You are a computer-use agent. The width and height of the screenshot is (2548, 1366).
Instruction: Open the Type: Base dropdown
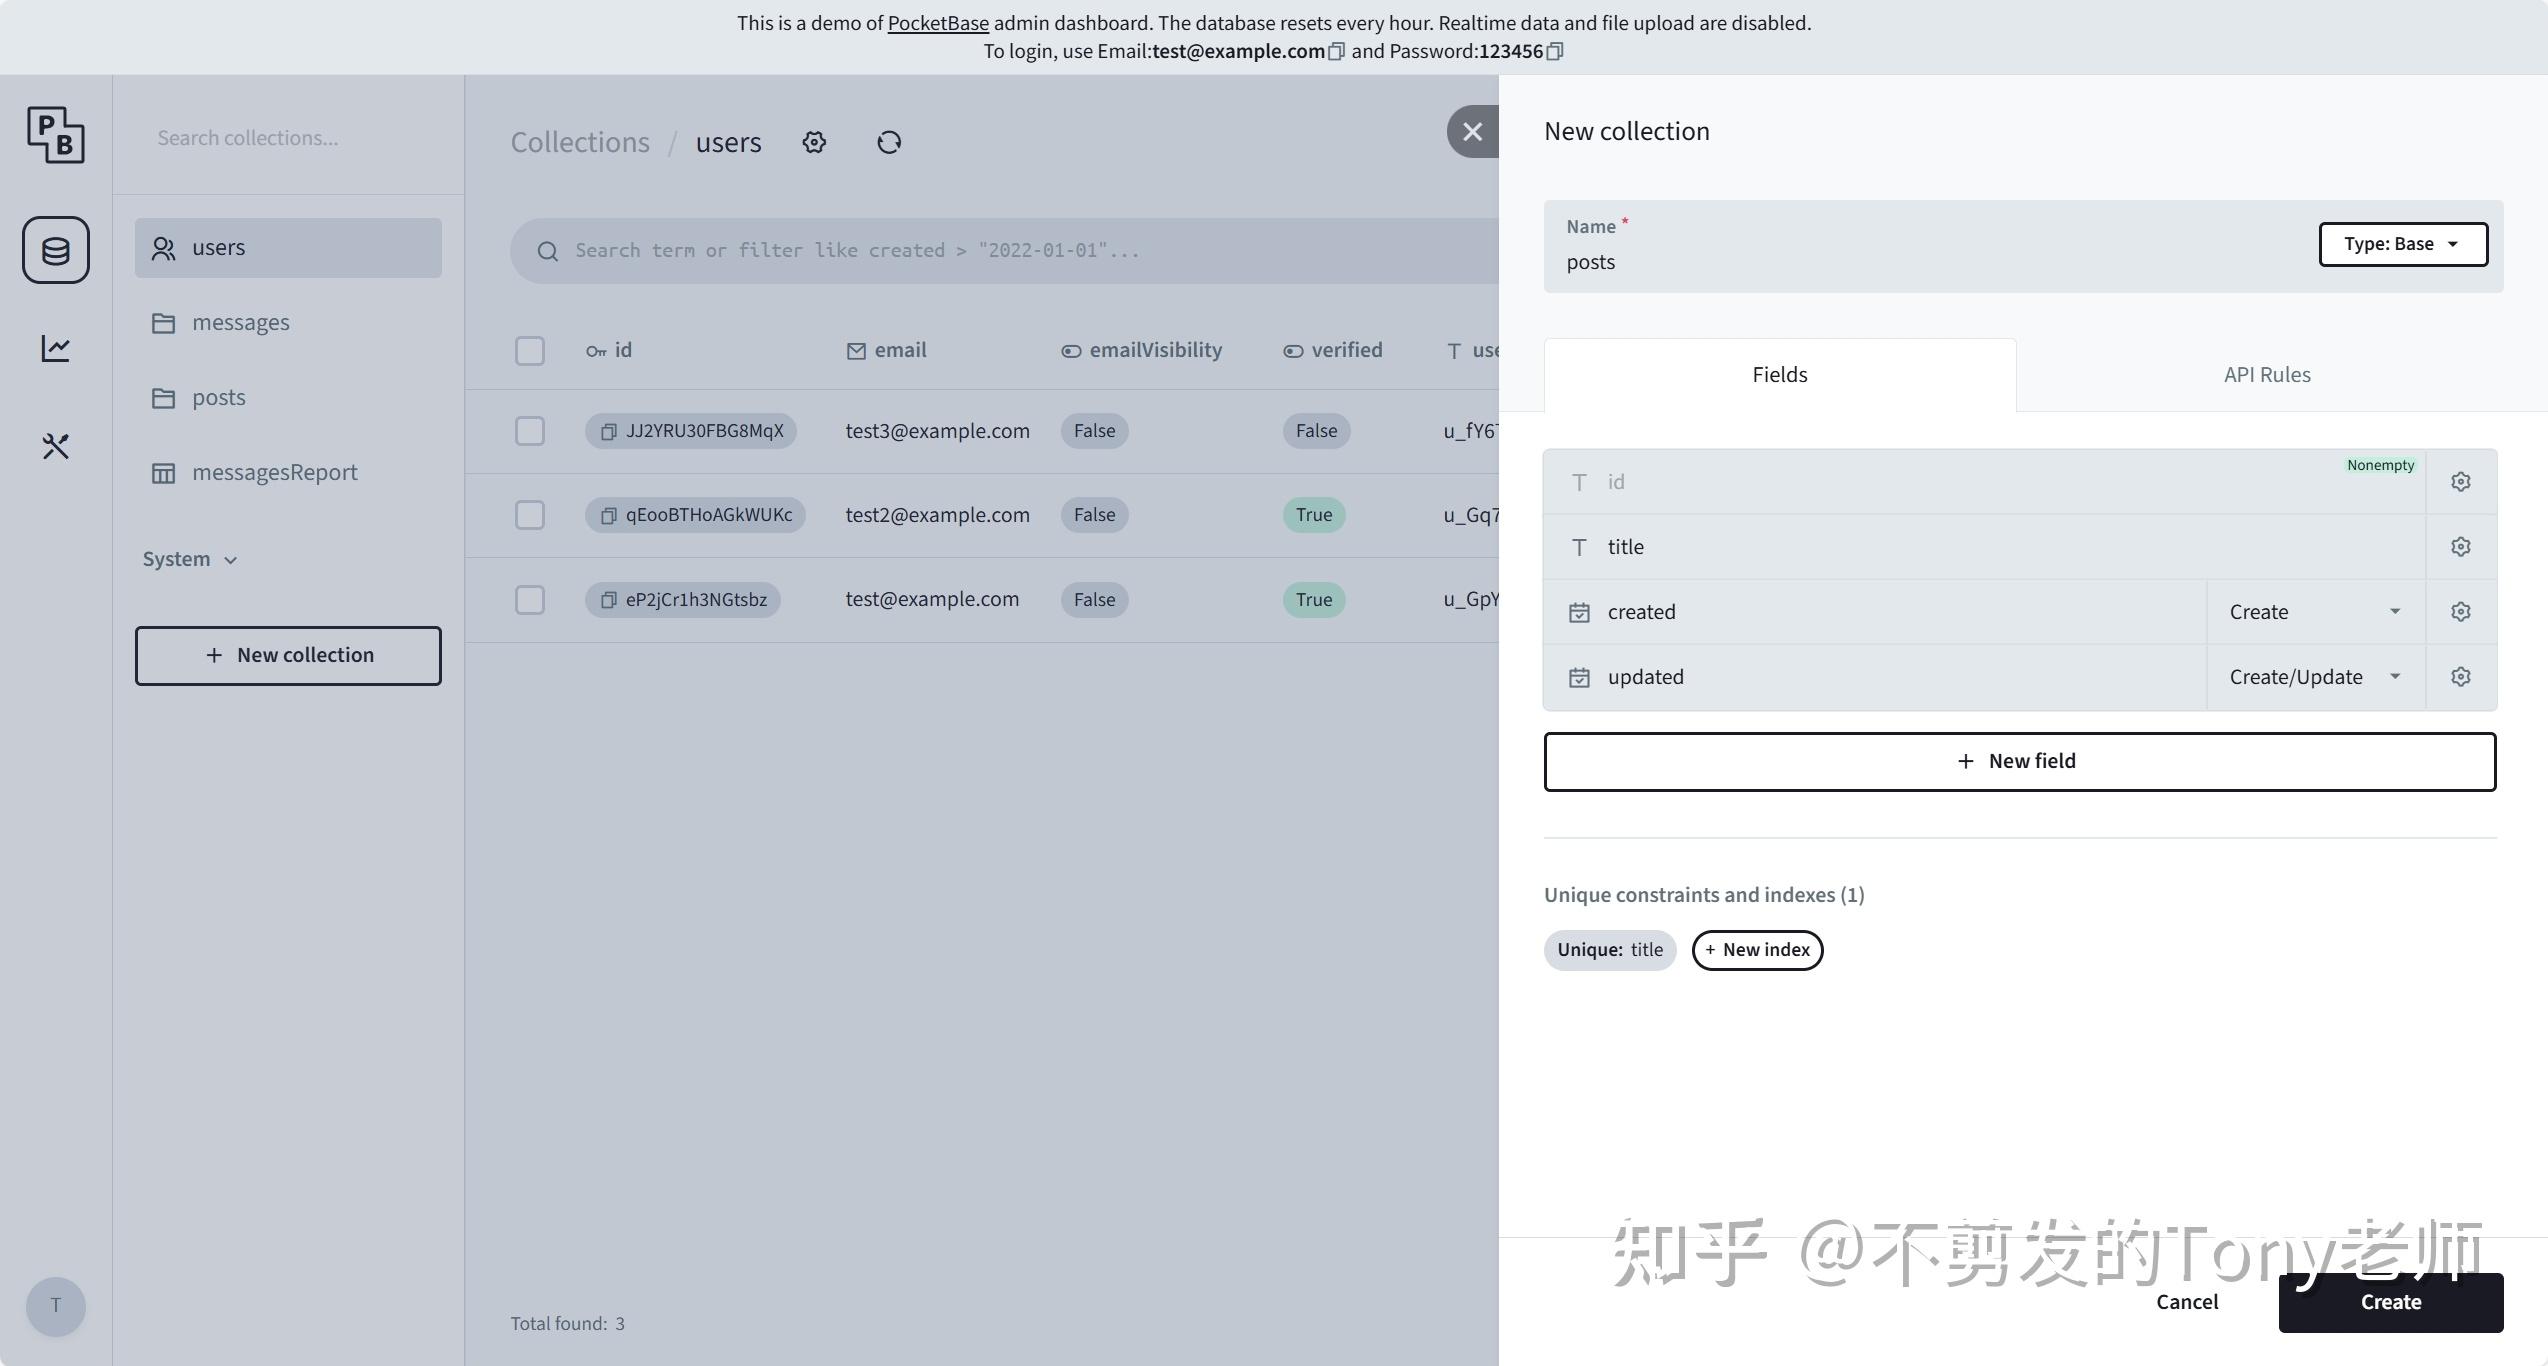[x=2402, y=243]
